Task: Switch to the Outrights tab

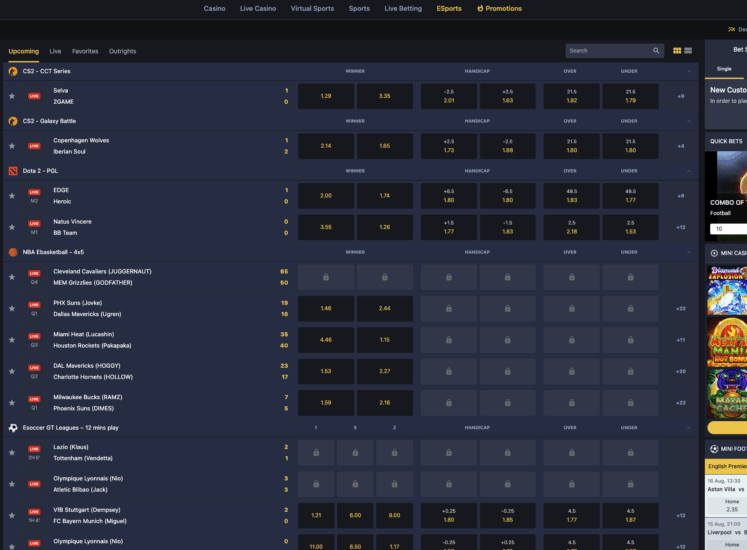Action: pyautogui.click(x=122, y=51)
